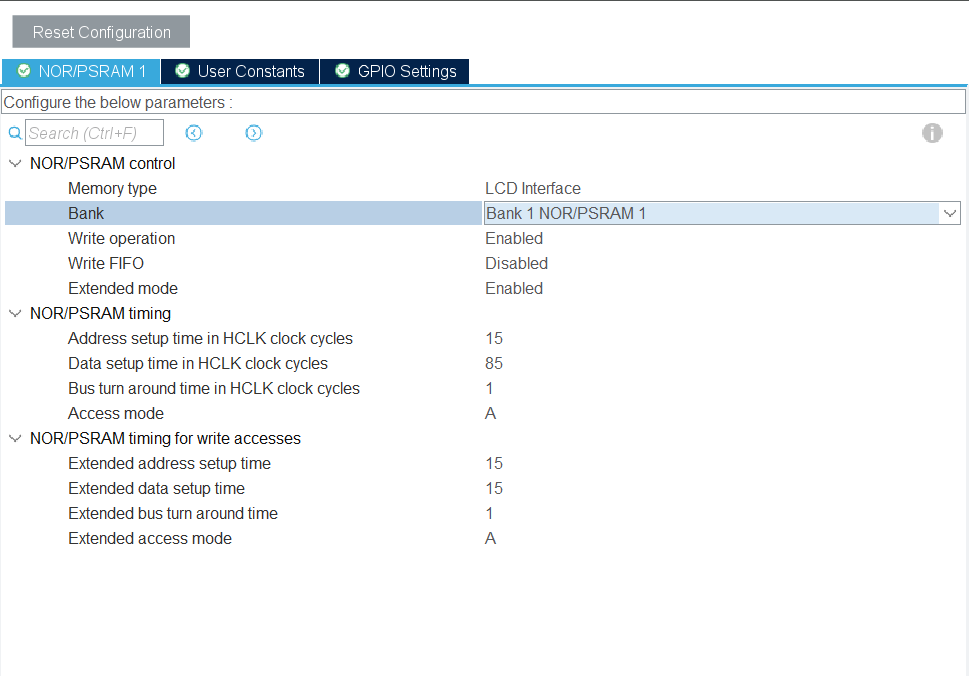Open the User Constants tab

(x=240, y=72)
